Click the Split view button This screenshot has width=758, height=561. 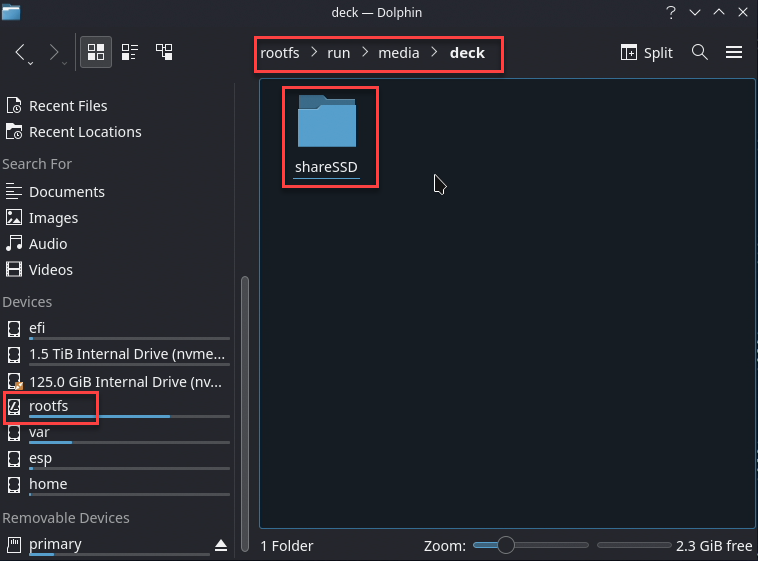(x=646, y=52)
